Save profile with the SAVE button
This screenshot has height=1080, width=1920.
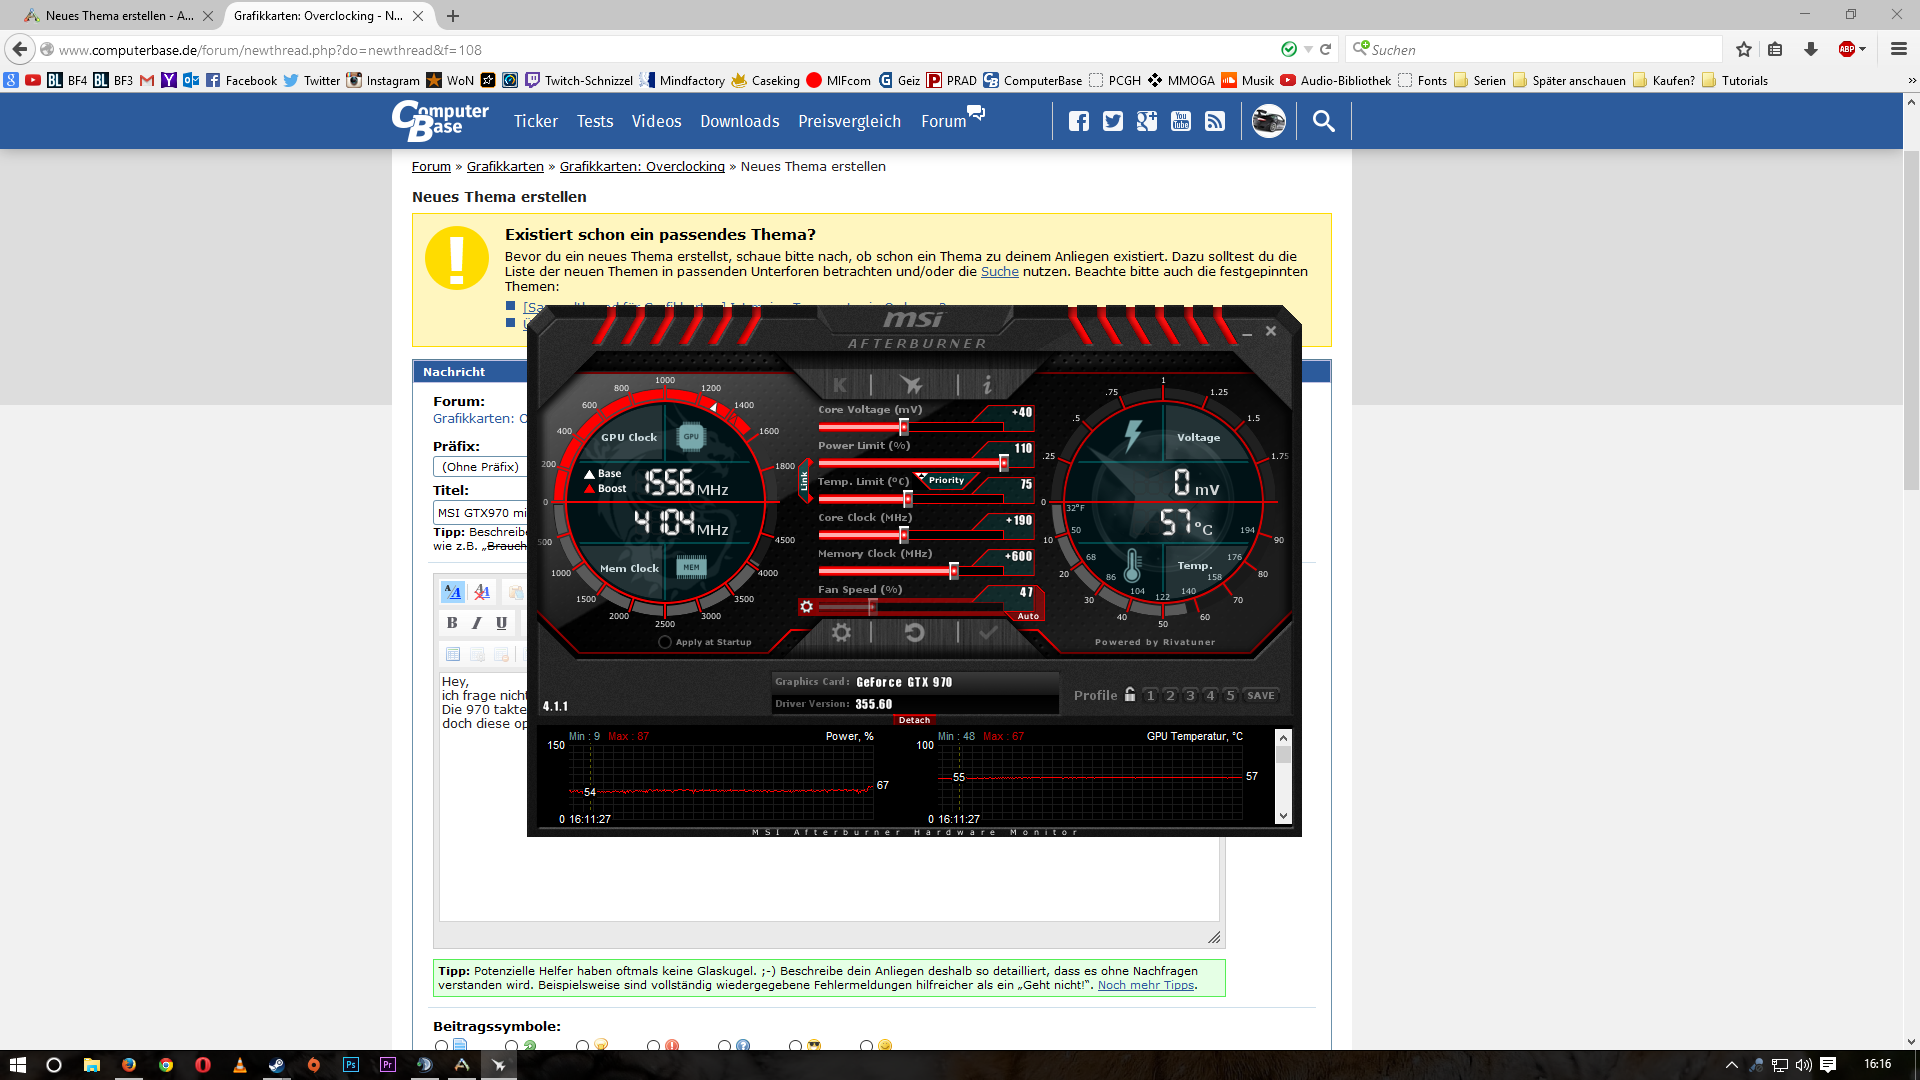click(1260, 695)
